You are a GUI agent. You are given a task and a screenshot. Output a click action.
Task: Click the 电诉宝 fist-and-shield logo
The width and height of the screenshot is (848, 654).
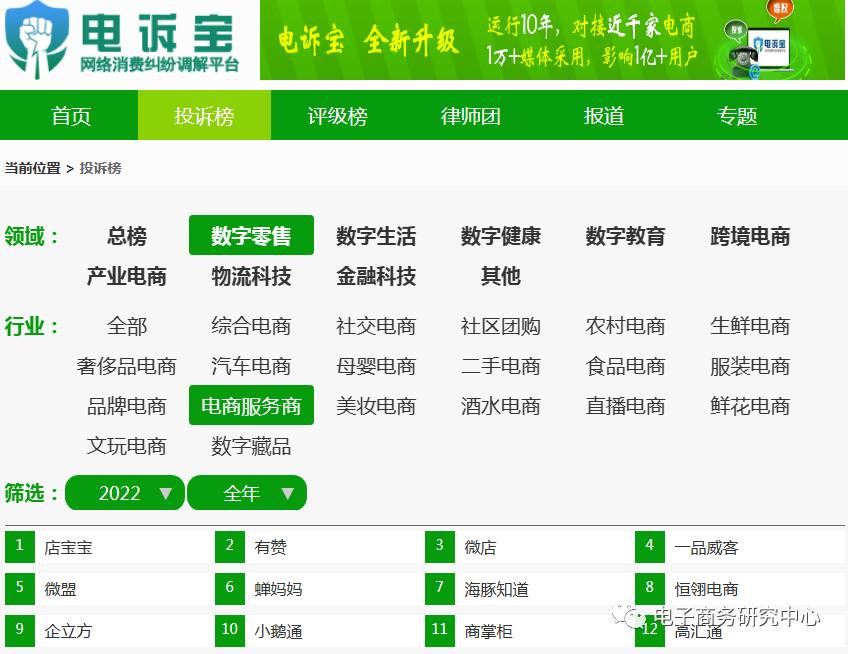point(33,42)
